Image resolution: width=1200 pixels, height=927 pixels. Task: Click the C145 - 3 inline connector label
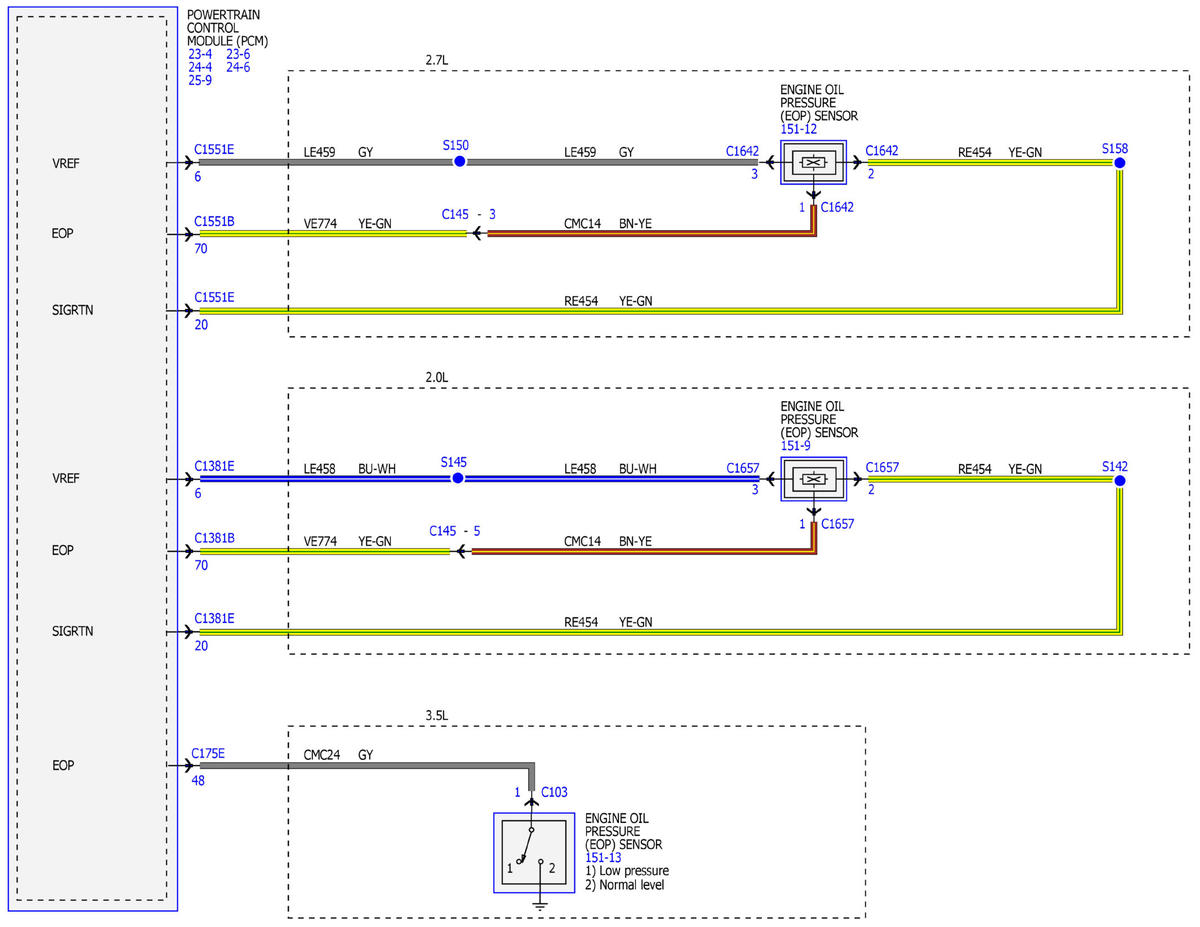[469, 215]
